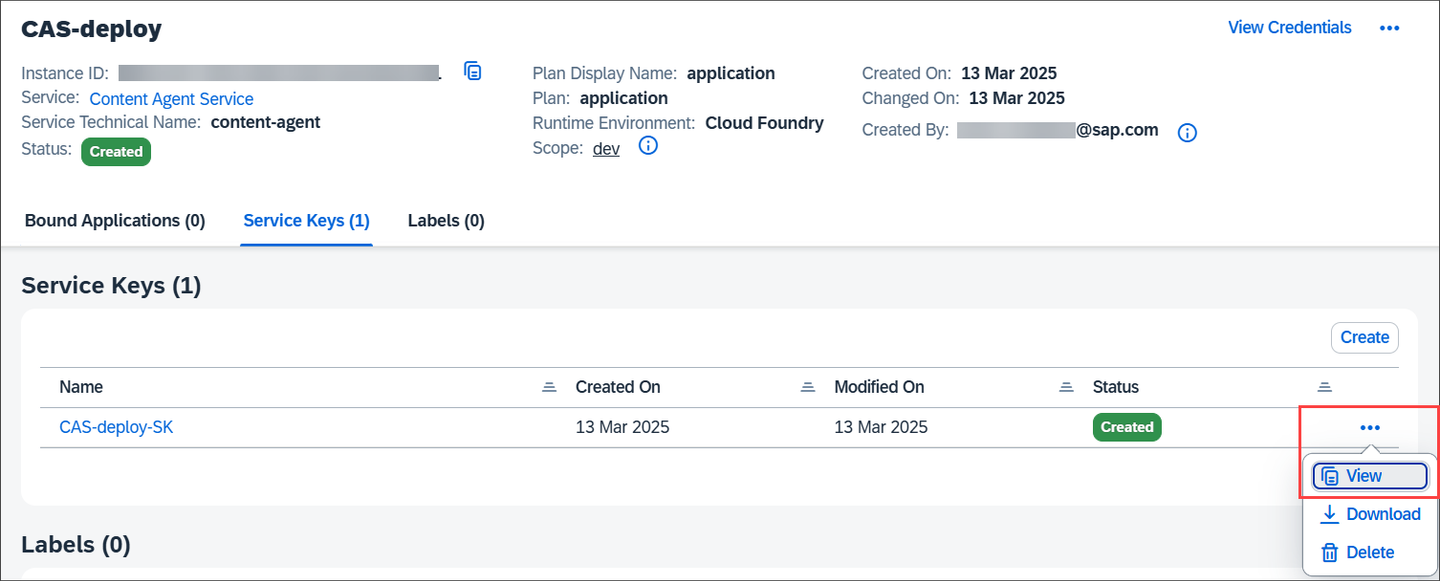Copy the Instance ID to clipboard
Image resolution: width=1440 pixels, height=581 pixels.
tap(473, 71)
